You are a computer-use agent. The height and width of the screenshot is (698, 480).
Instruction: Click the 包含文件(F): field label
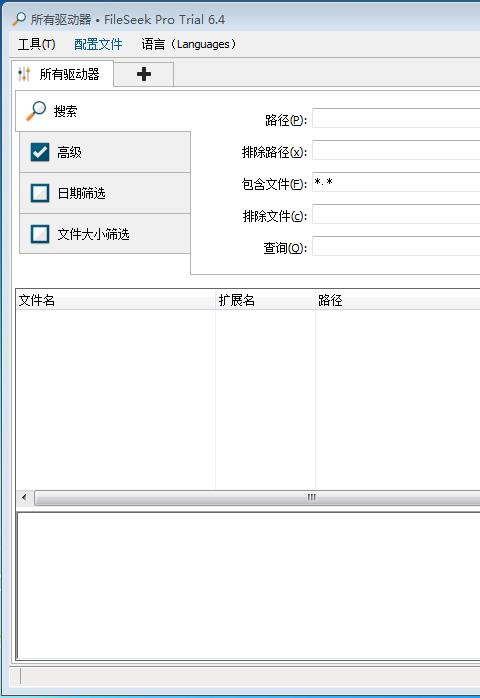274,184
